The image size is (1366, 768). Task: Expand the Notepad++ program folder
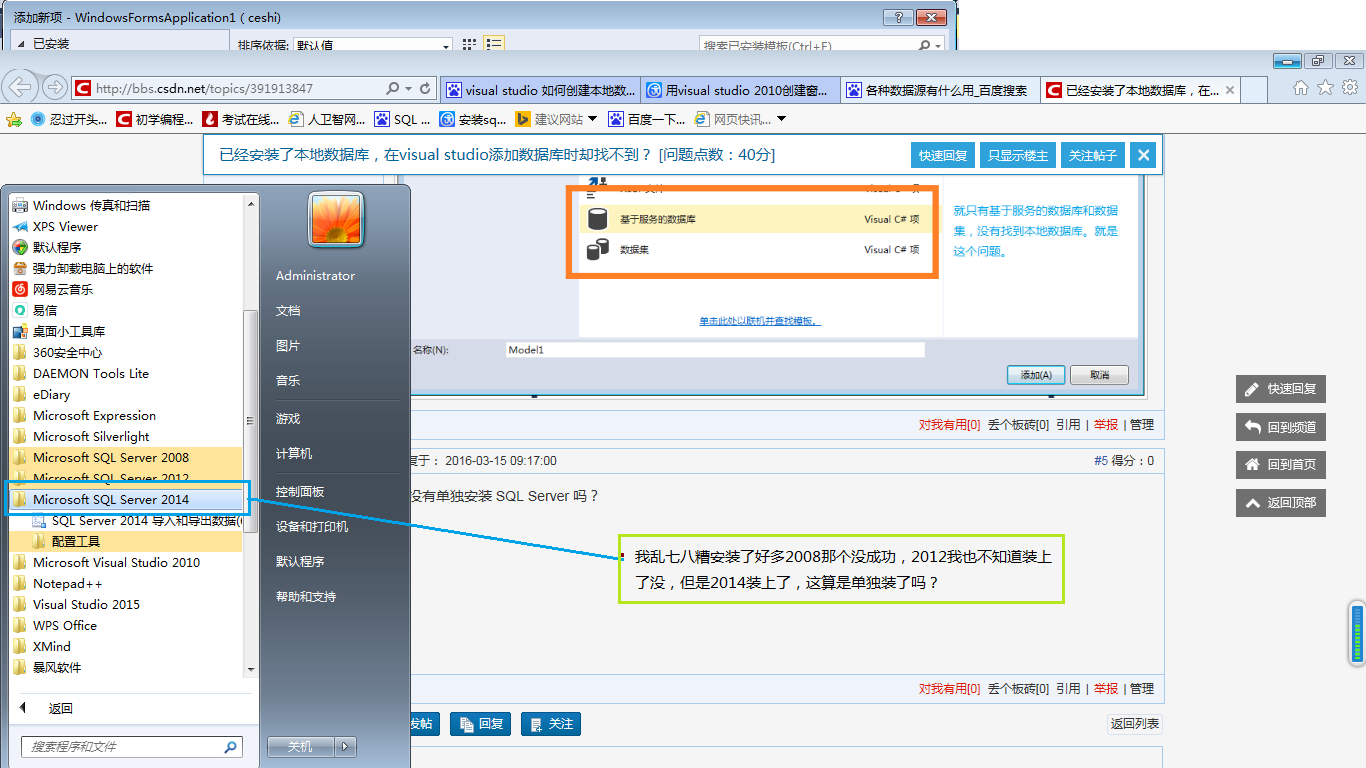(58, 583)
